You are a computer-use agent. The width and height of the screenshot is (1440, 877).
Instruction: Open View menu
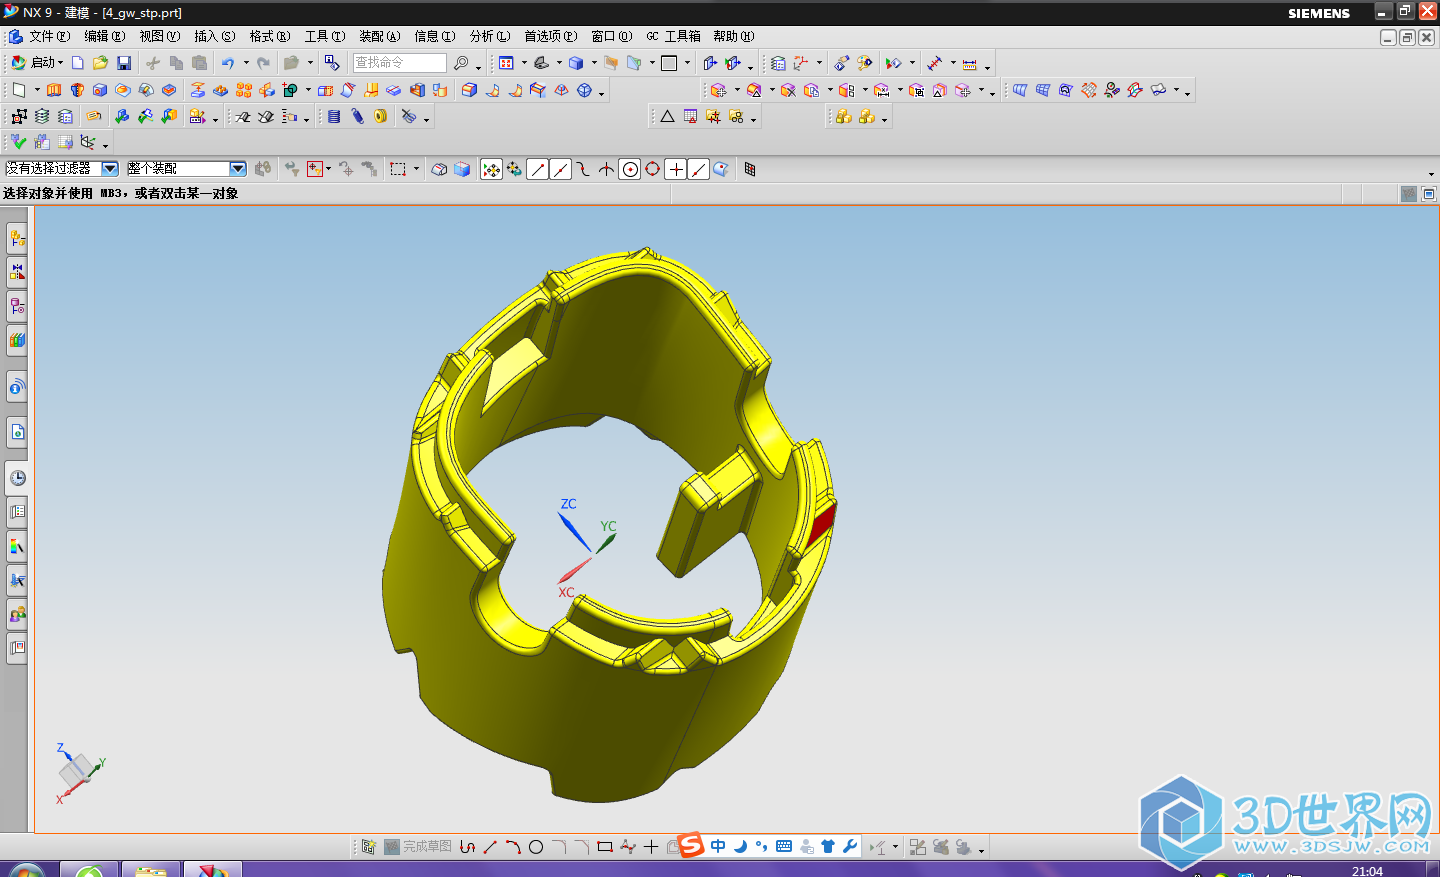tap(159, 36)
